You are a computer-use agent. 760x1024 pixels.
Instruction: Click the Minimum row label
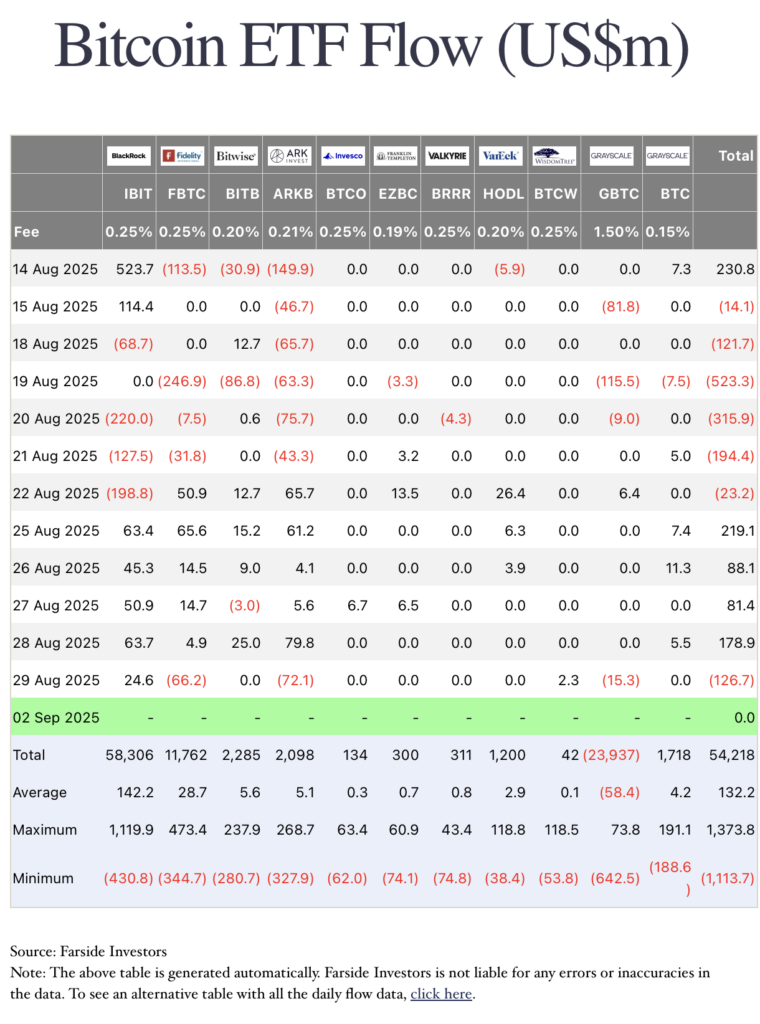pos(43,878)
